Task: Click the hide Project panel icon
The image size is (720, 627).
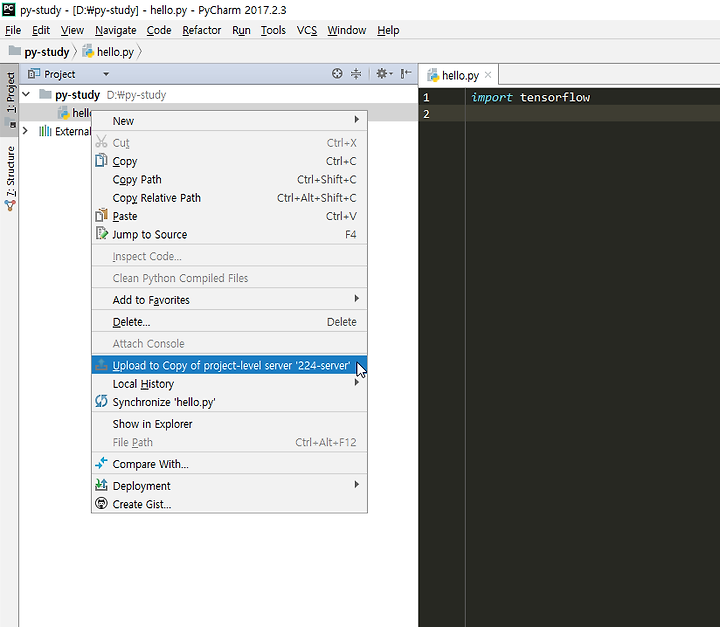Action: click(x=405, y=73)
